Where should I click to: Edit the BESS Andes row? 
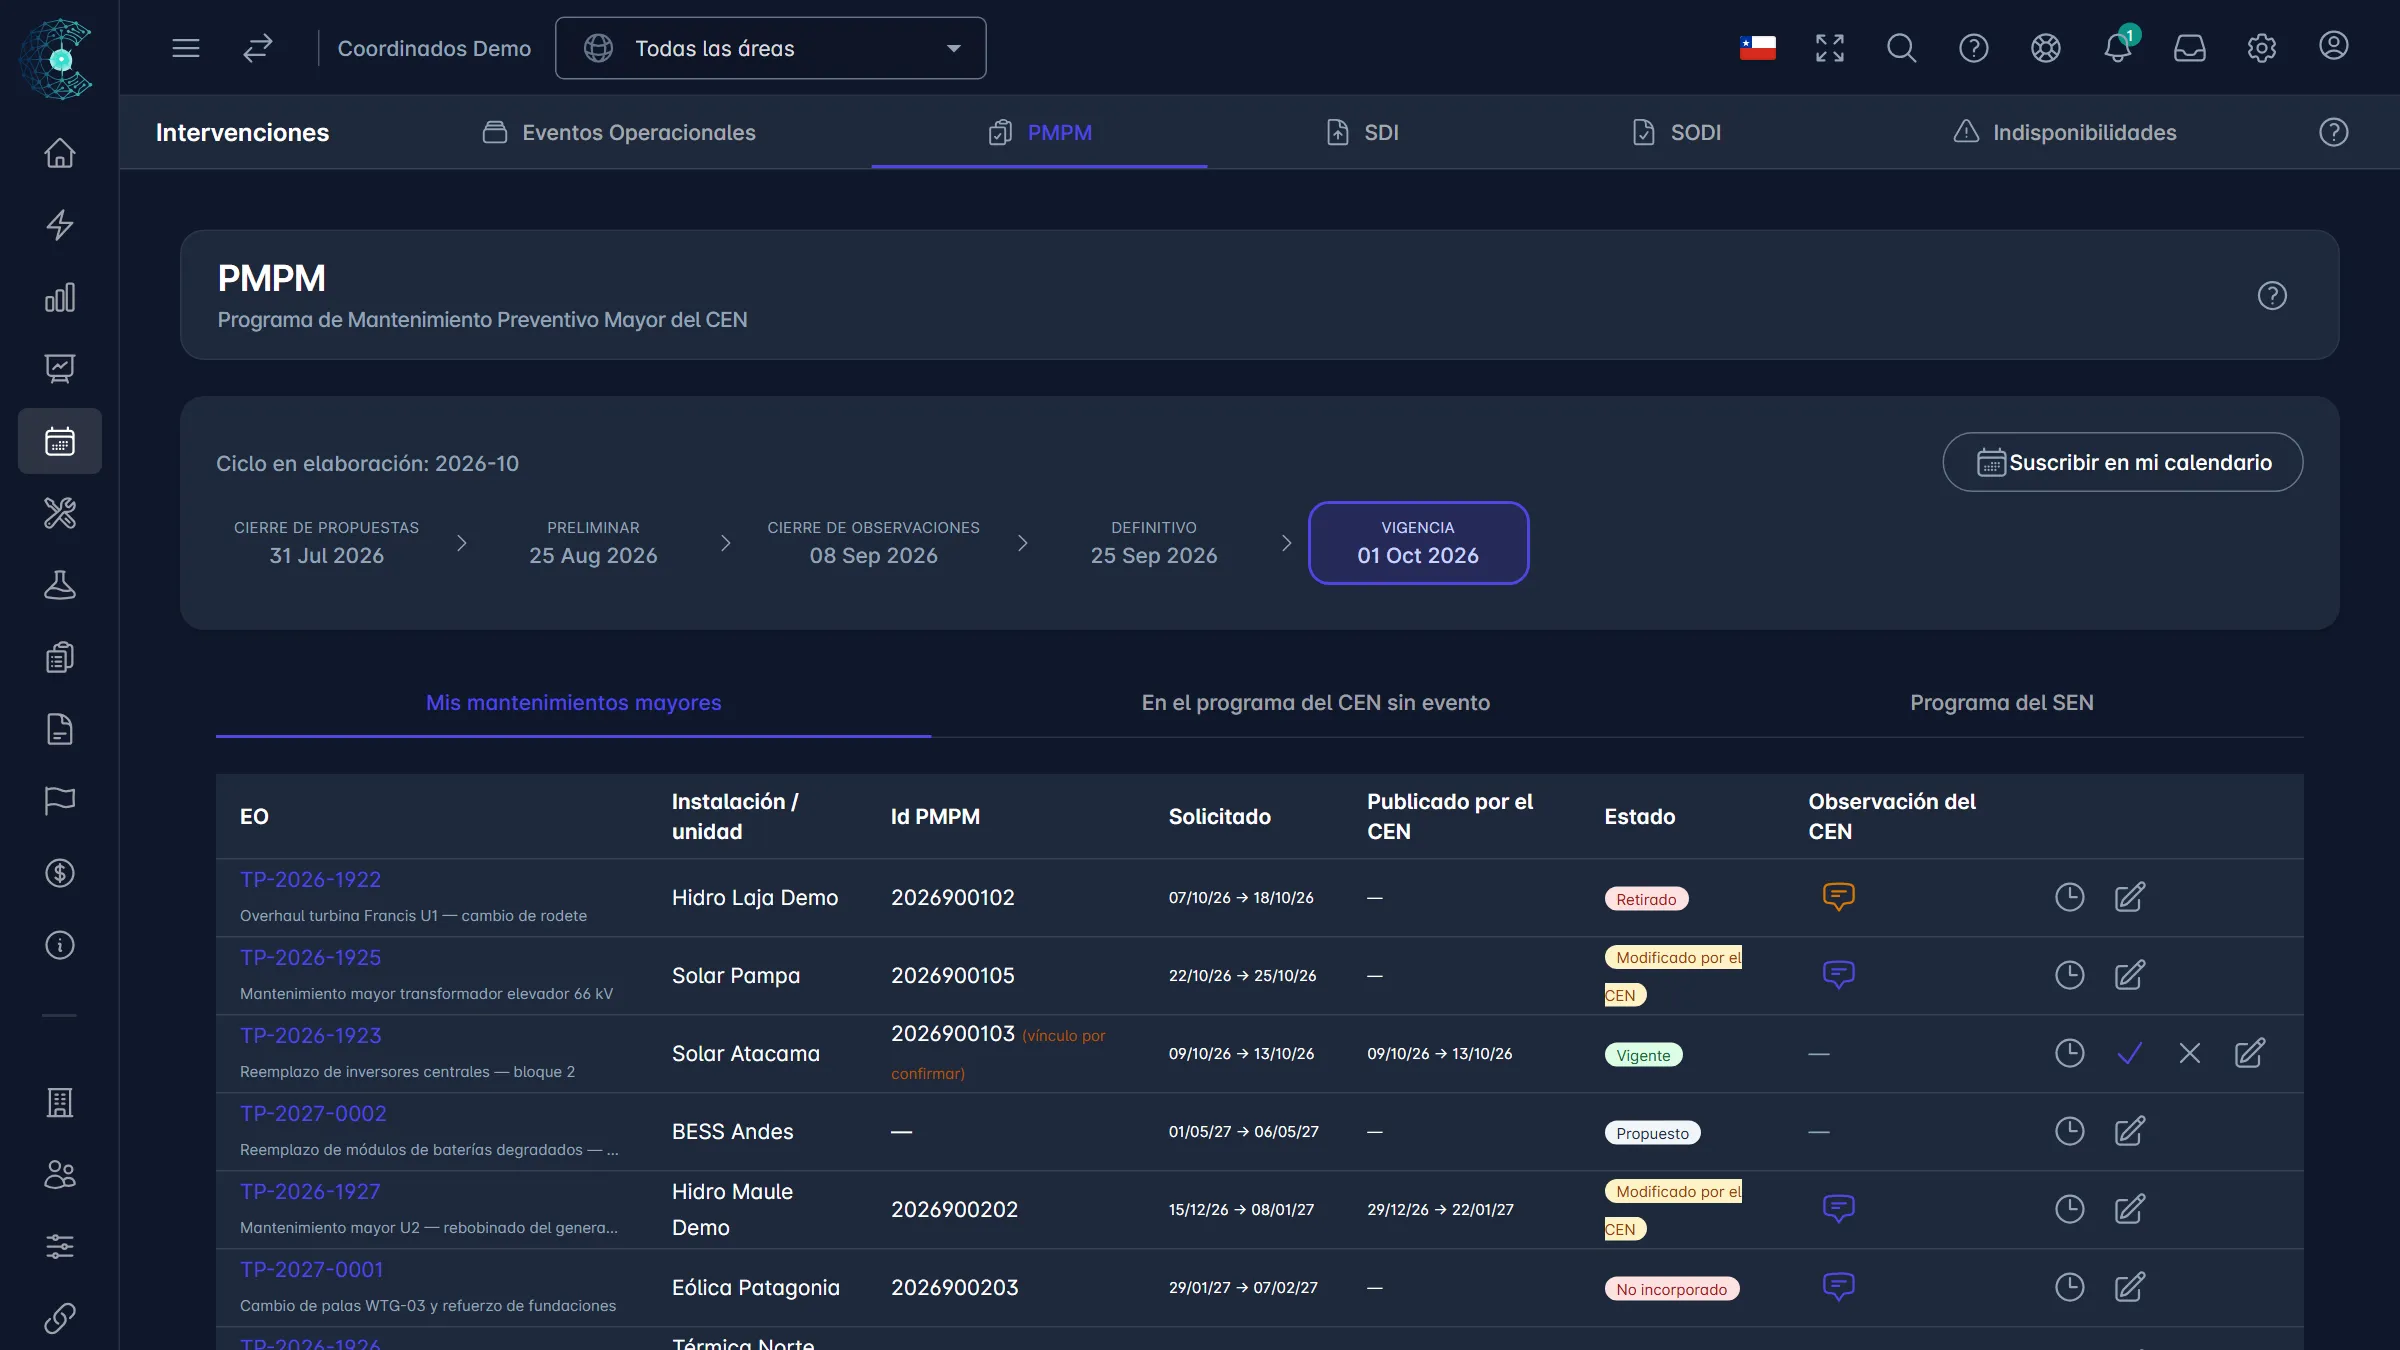[2129, 1131]
